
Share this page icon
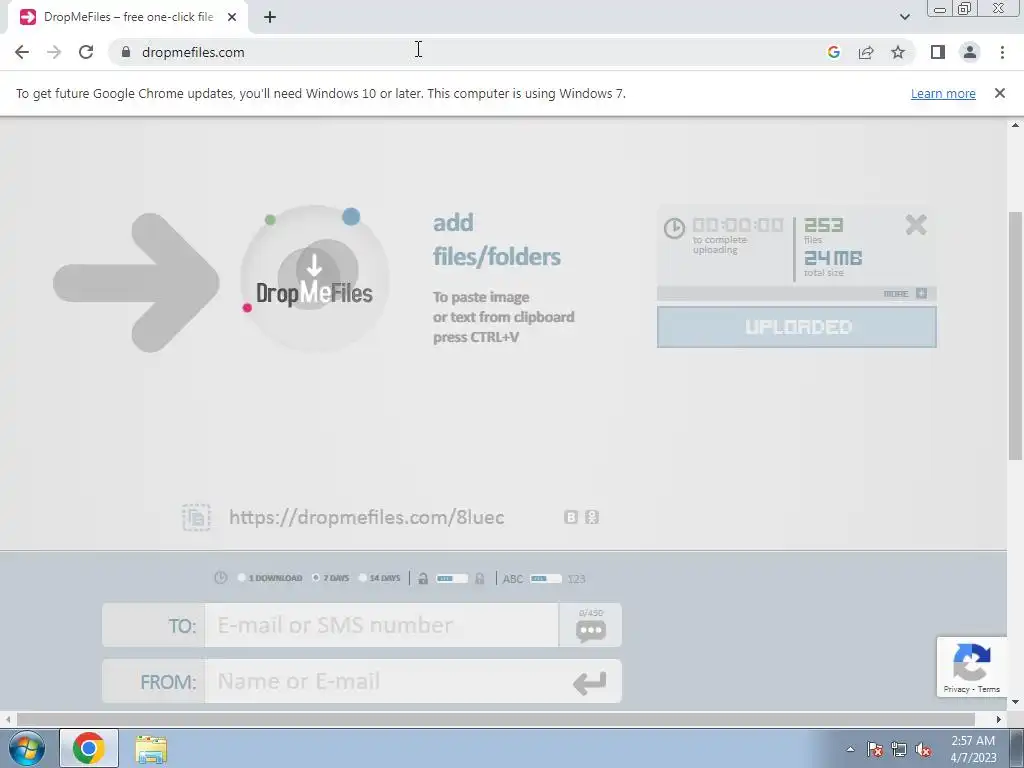(x=866, y=52)
